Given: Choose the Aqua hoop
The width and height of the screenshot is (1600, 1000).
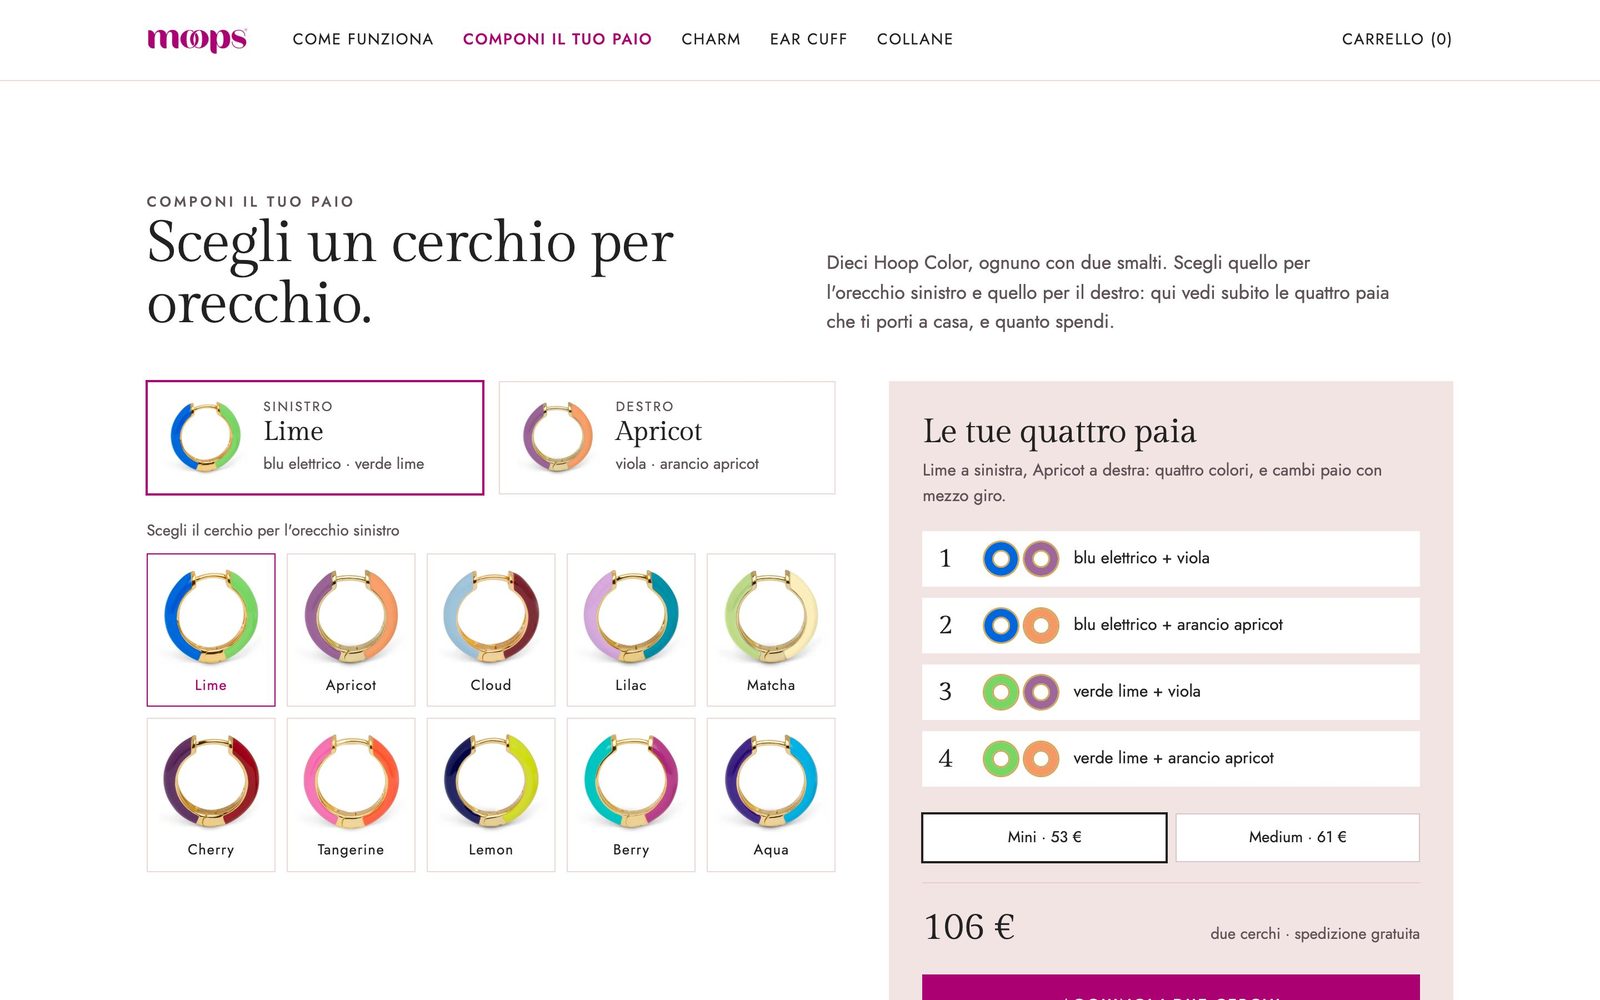Looking at the screenshot, I should [771, 795].
